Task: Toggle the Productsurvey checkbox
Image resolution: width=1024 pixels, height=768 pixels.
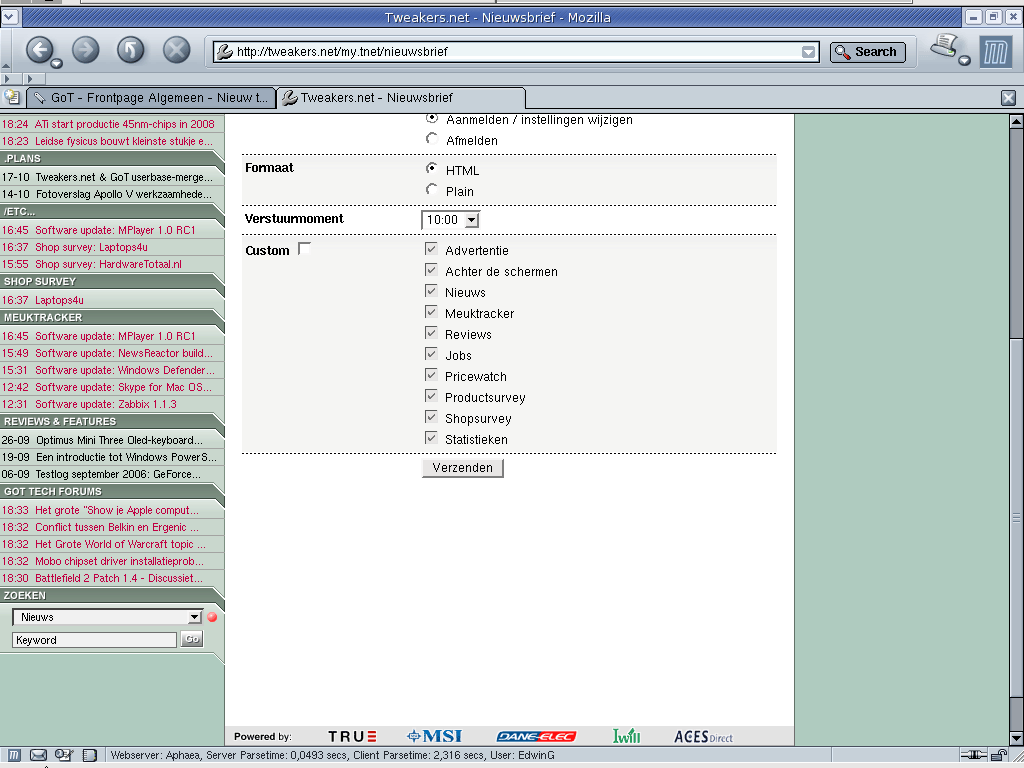Action: [x=431, y=396]
